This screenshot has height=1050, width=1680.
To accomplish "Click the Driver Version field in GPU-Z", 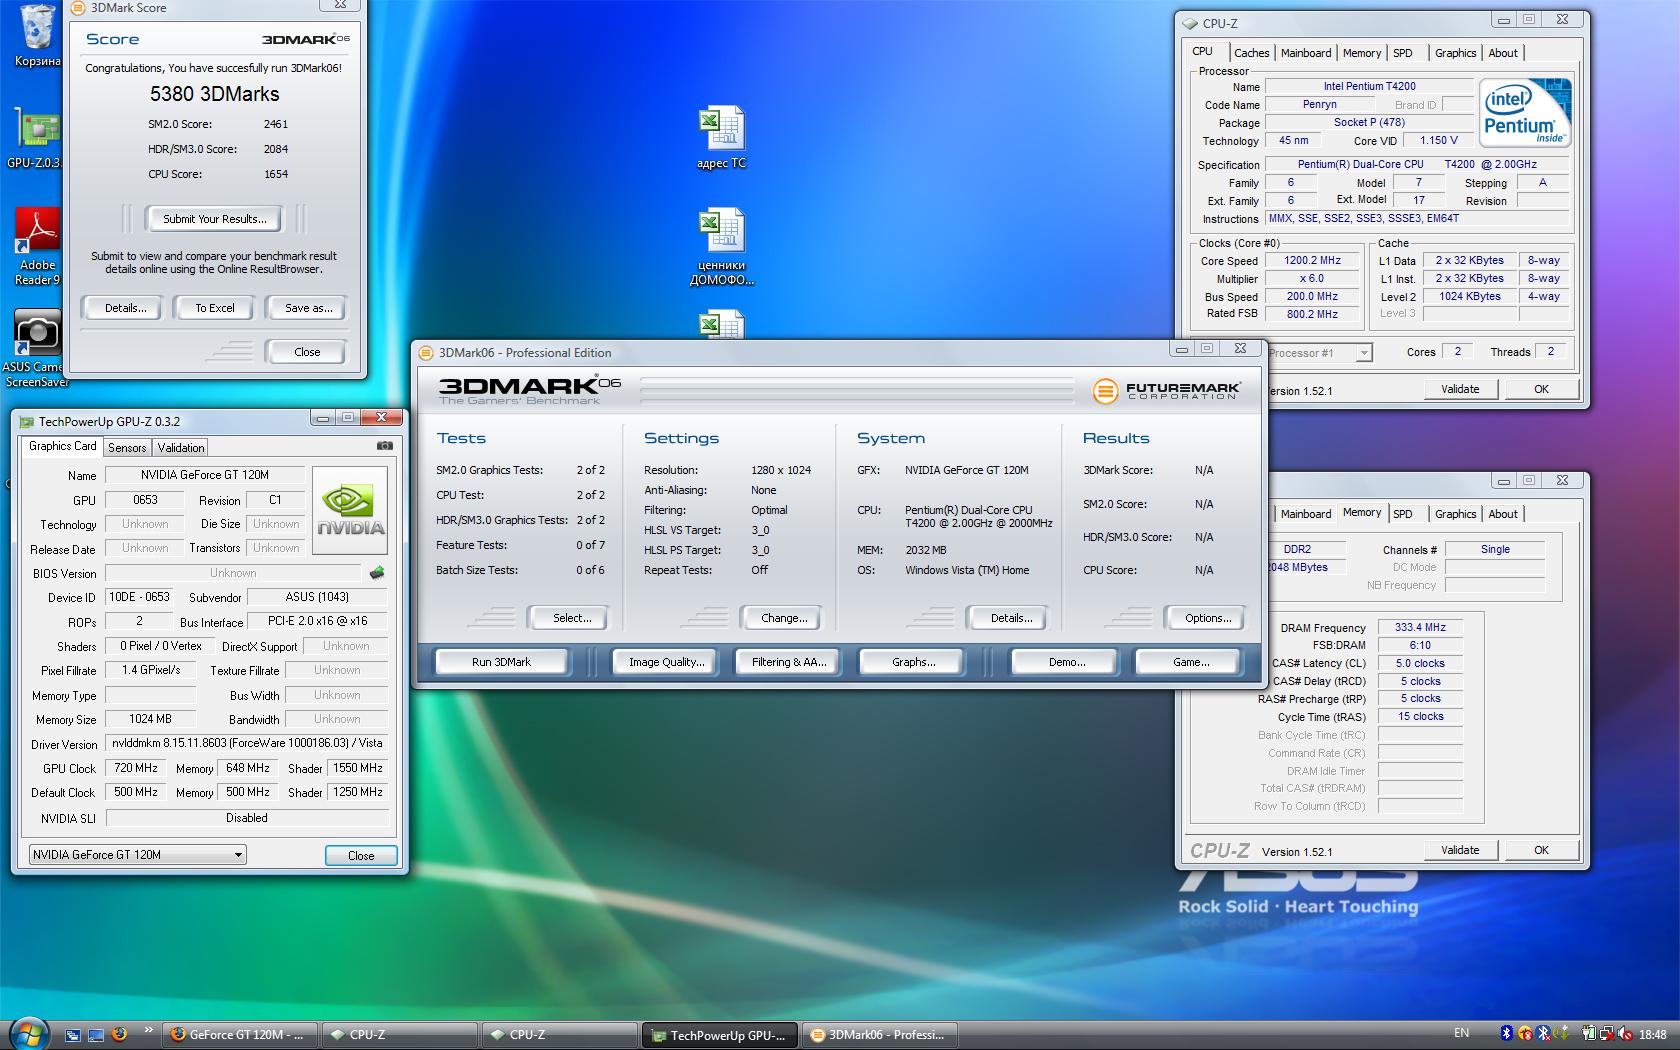I will pos(246,743).
